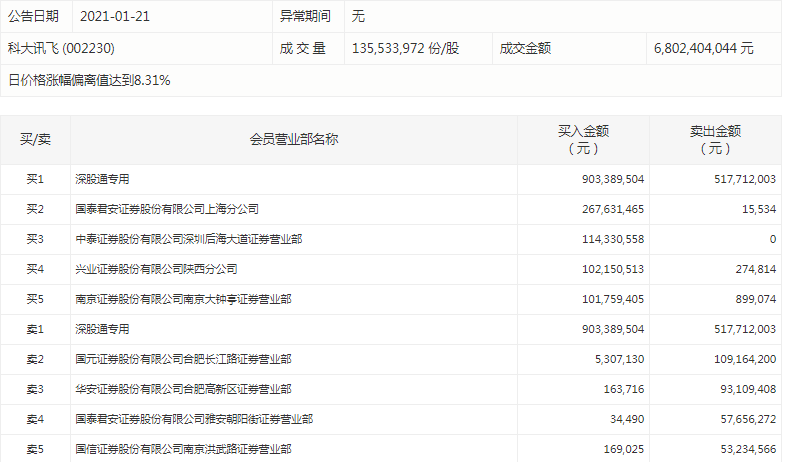Sort by 卖出金额(元) column header

point(715,140)
